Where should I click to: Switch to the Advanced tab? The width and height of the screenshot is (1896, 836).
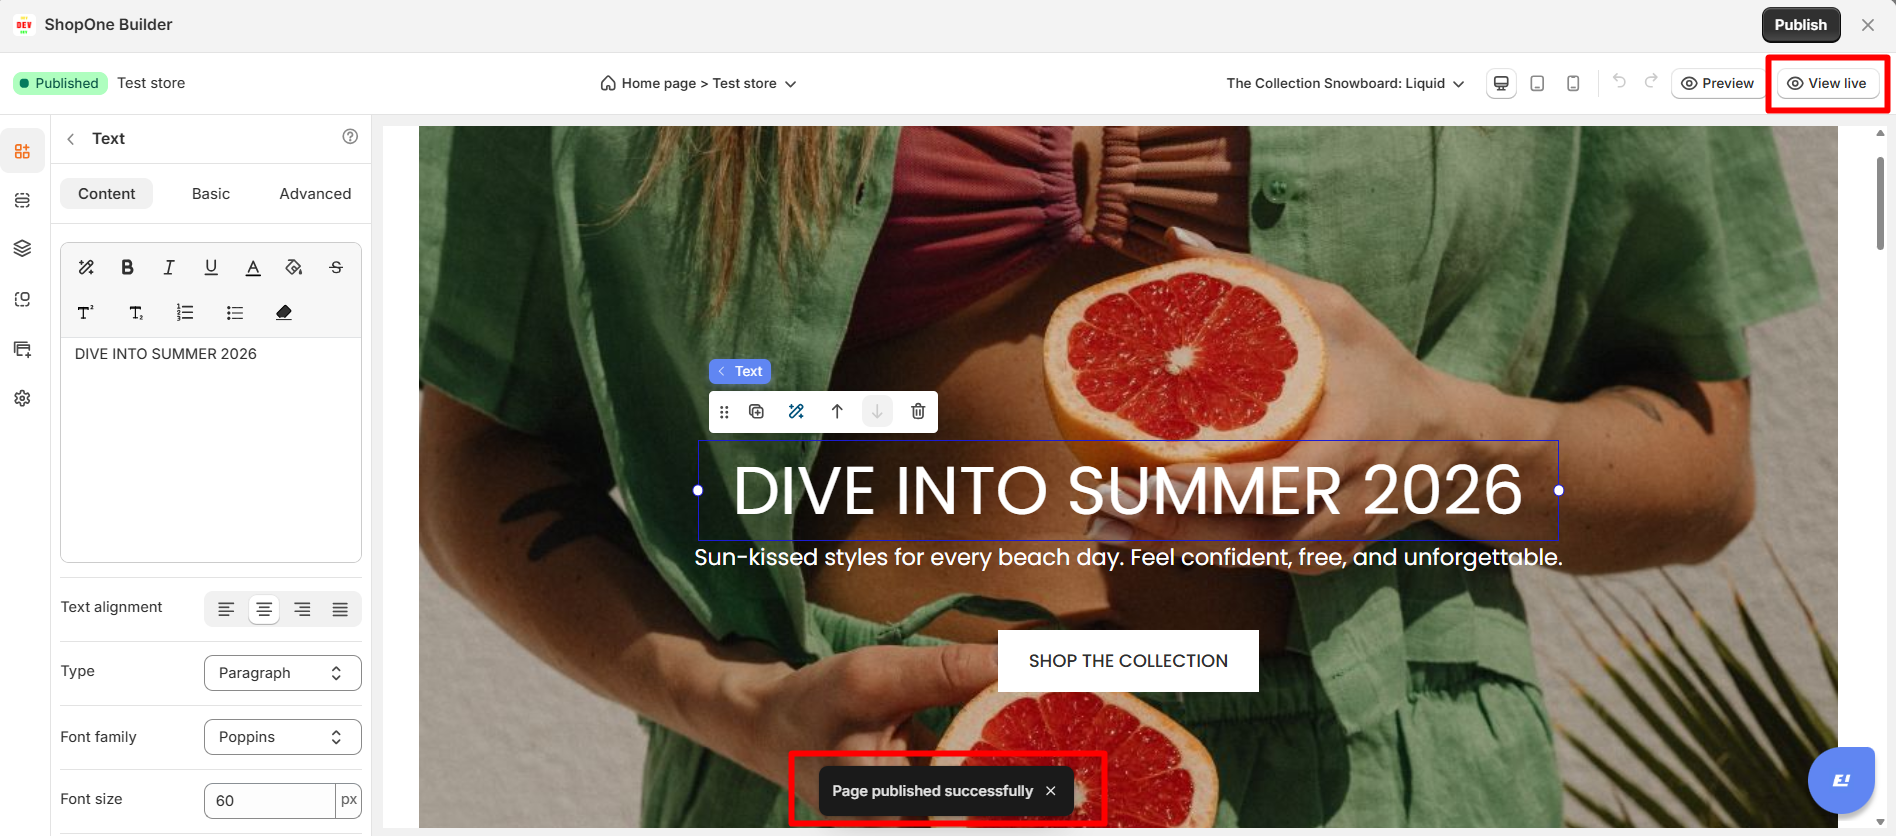[x=315, y=194]
